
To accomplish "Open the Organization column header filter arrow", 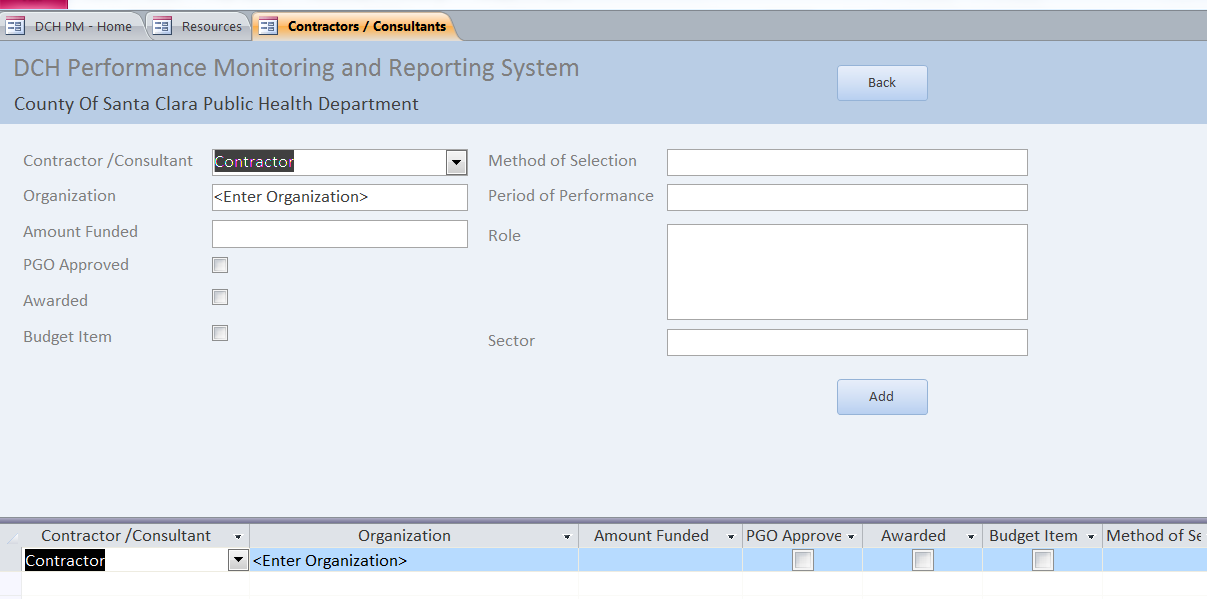I will [567, 537].
